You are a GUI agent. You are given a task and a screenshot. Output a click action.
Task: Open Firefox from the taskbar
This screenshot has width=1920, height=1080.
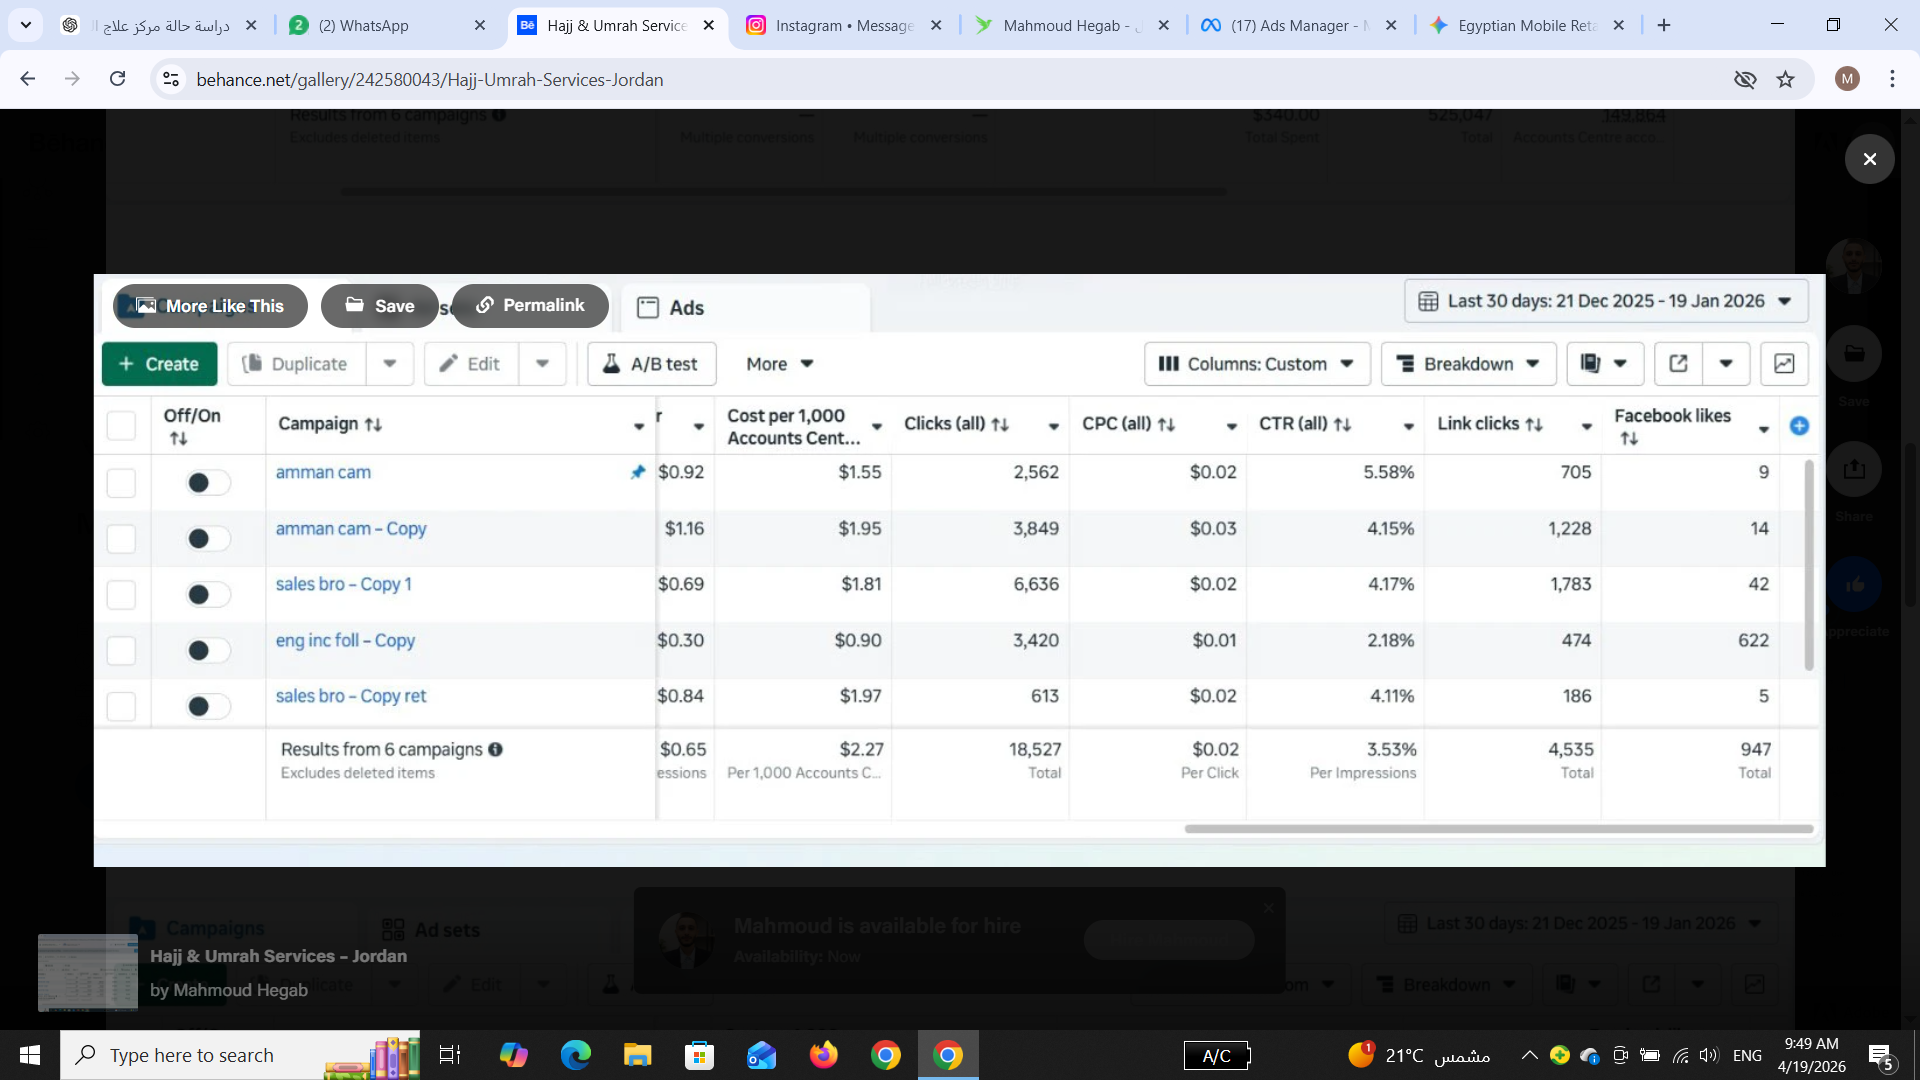tap(823, 1055)
